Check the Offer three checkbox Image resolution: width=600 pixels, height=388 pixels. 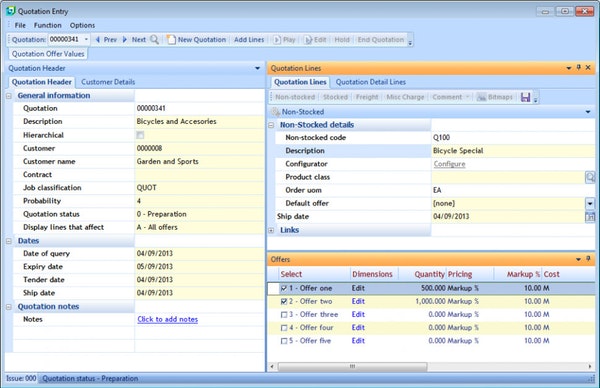[x=284, y=315]
